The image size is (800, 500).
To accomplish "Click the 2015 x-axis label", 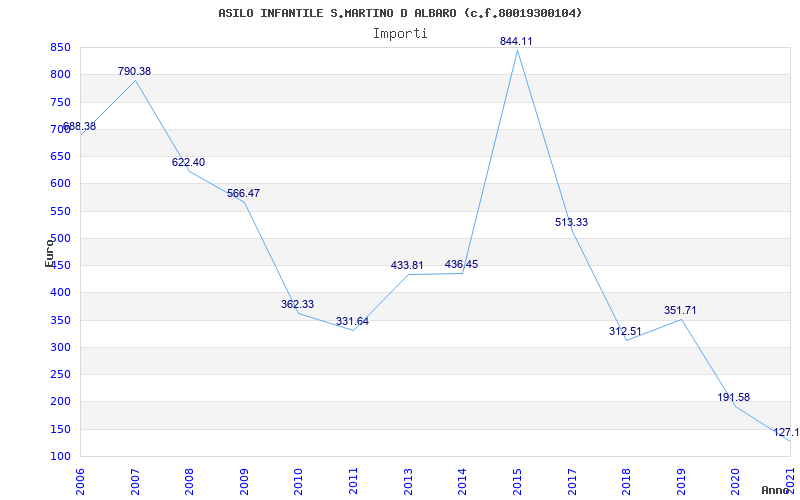I will [517, 481].
